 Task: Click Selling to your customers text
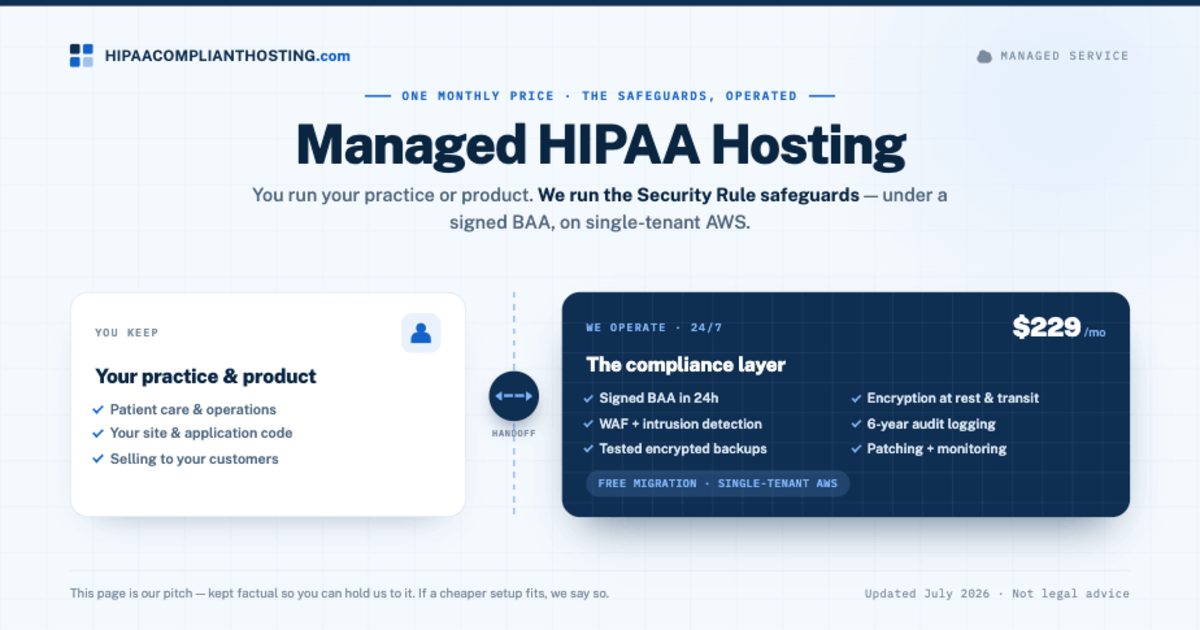point(194,459)
